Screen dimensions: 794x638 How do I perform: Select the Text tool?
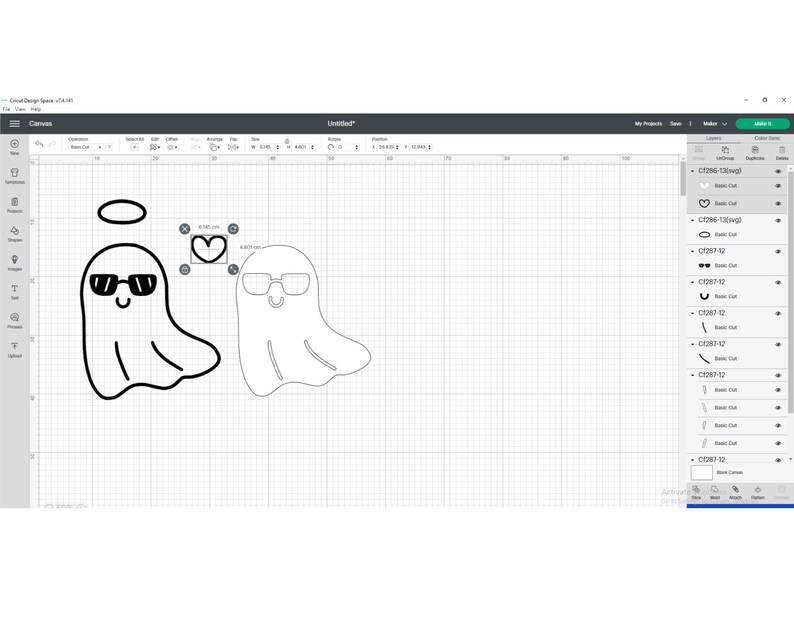pyautogui.click(x=15, y=291)
